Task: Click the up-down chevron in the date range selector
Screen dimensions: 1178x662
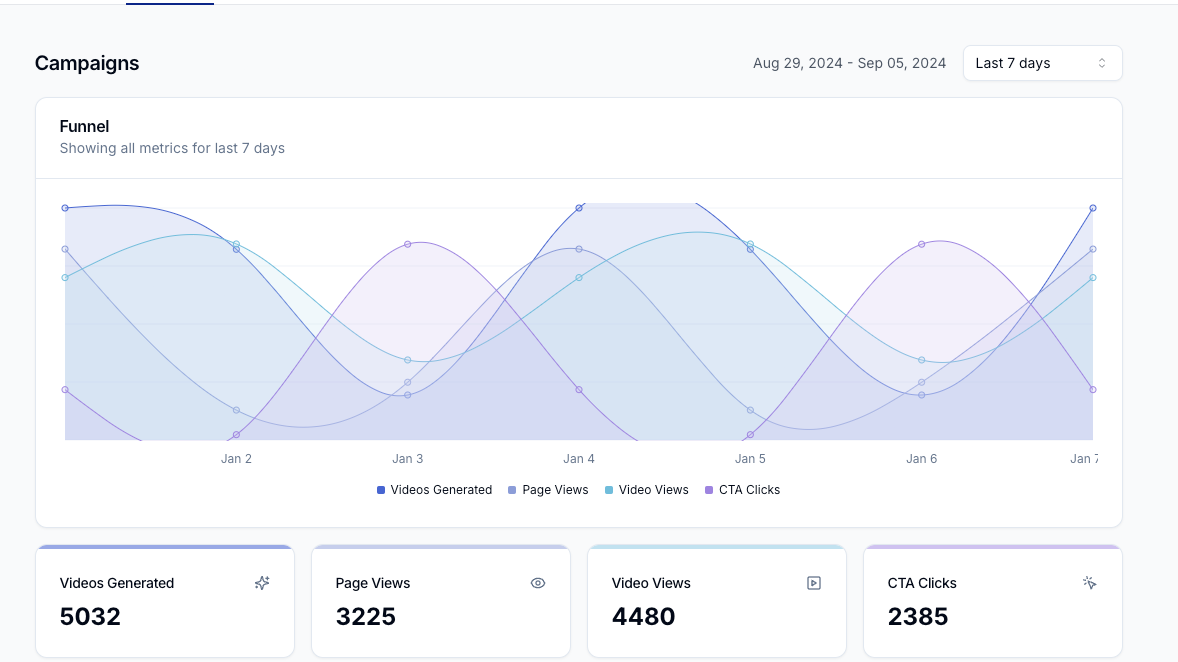Action: pos(1102,63)
